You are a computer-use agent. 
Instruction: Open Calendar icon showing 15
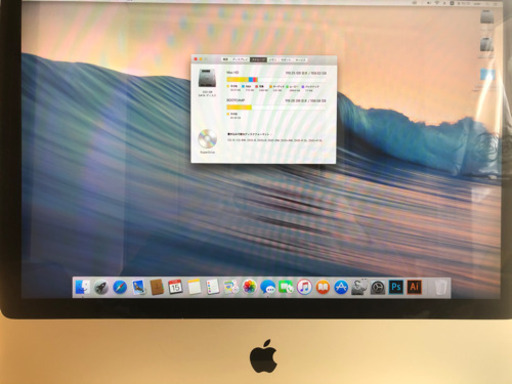point(175,287)
